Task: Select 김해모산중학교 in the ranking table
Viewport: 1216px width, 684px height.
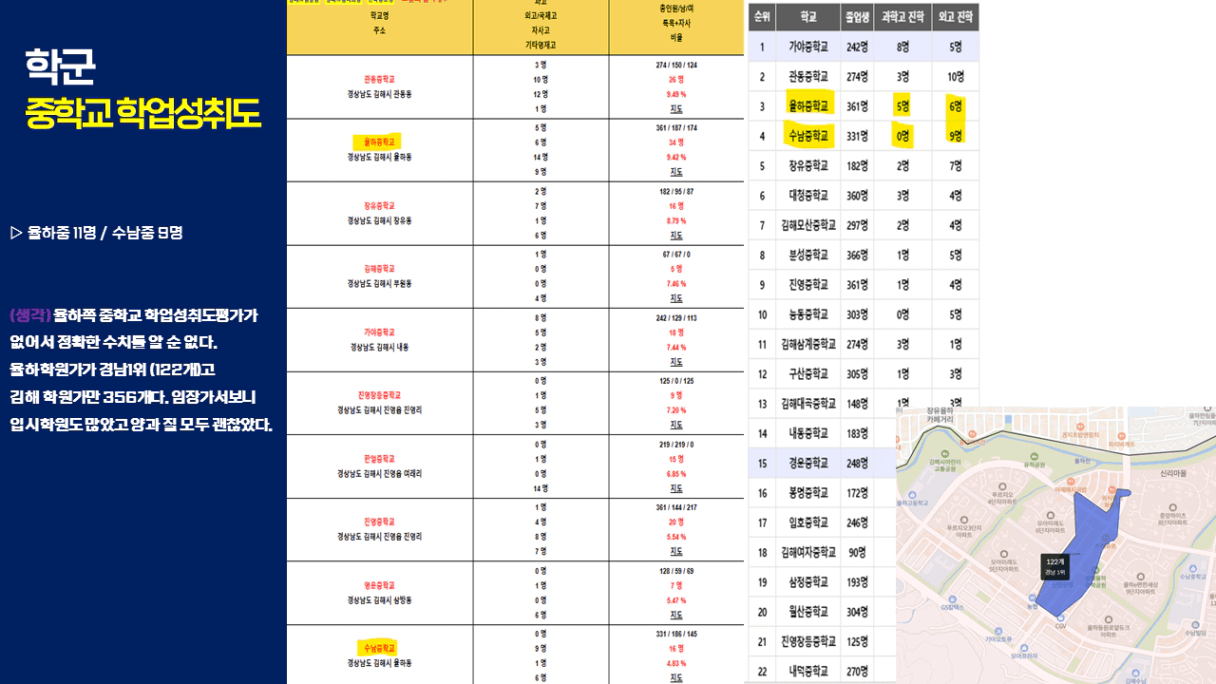Action: (808, 225)
